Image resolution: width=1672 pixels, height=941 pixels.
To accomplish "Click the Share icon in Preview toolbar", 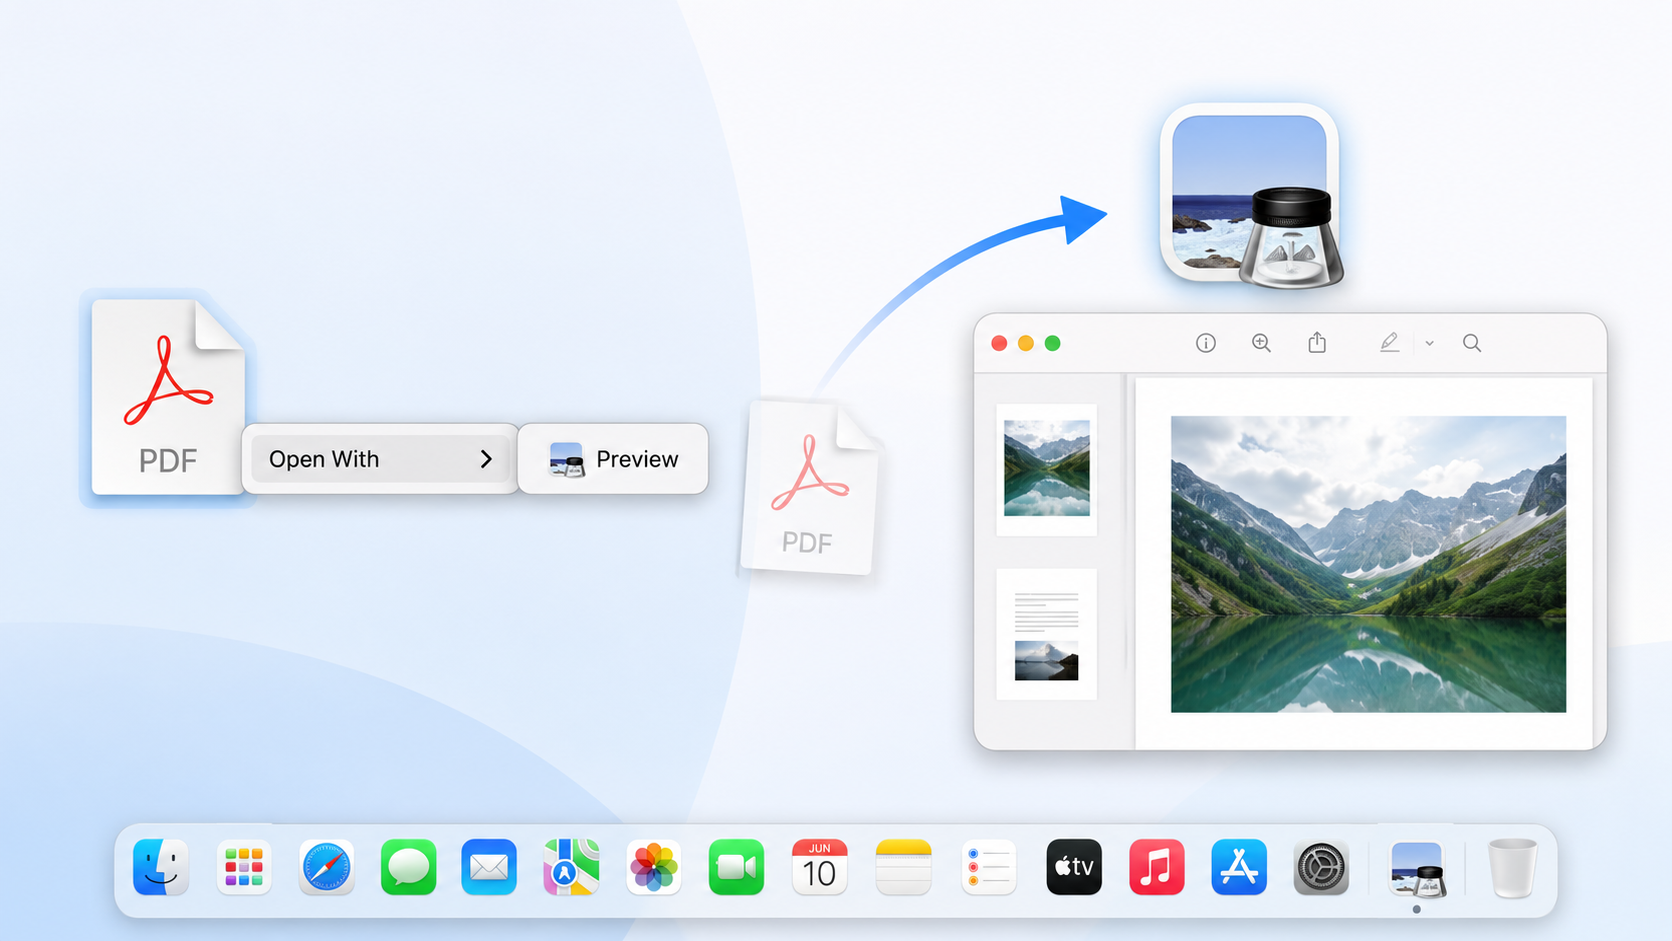I will pyautogui.click(x=1317, y=342).
